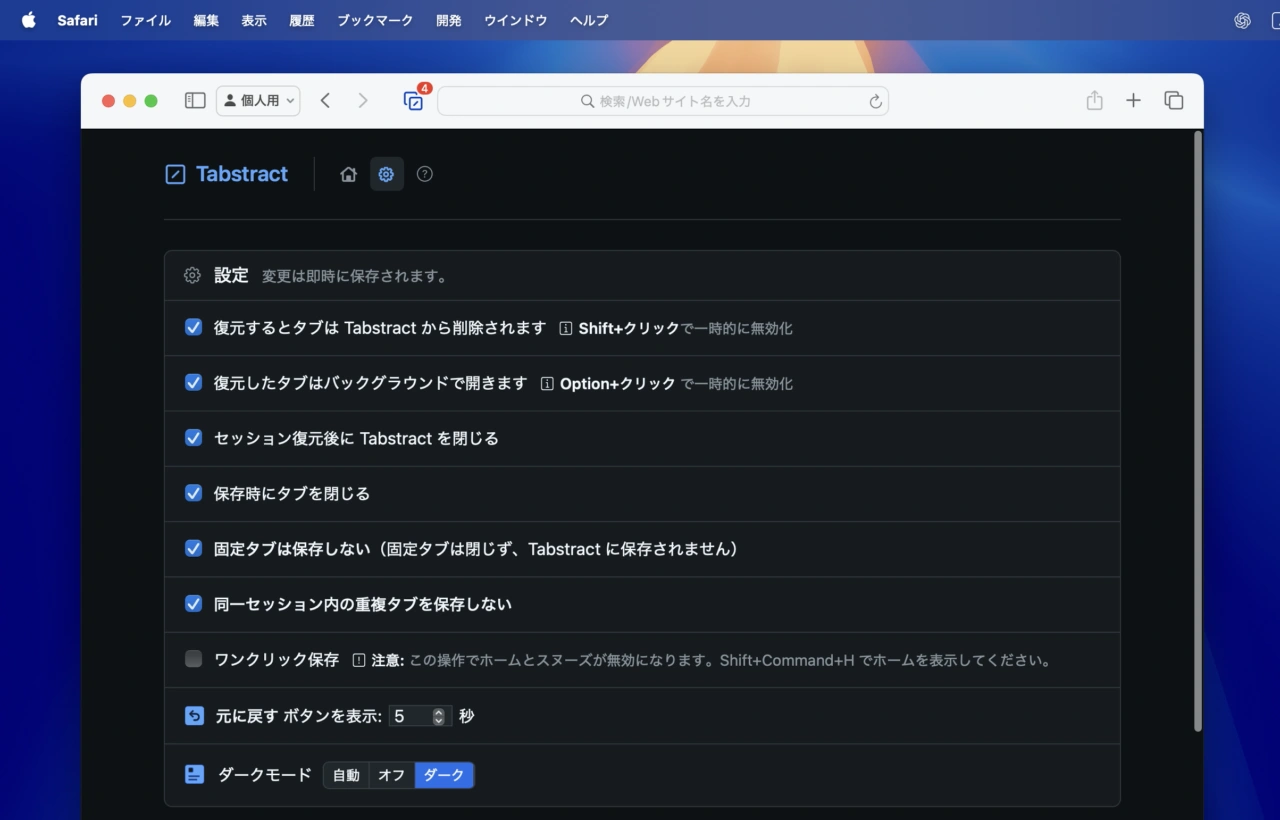Enable the ワンクリック保存 checkbox
Image resolution: width=1280 pixels, height=820 pixels.
(193, 659)
